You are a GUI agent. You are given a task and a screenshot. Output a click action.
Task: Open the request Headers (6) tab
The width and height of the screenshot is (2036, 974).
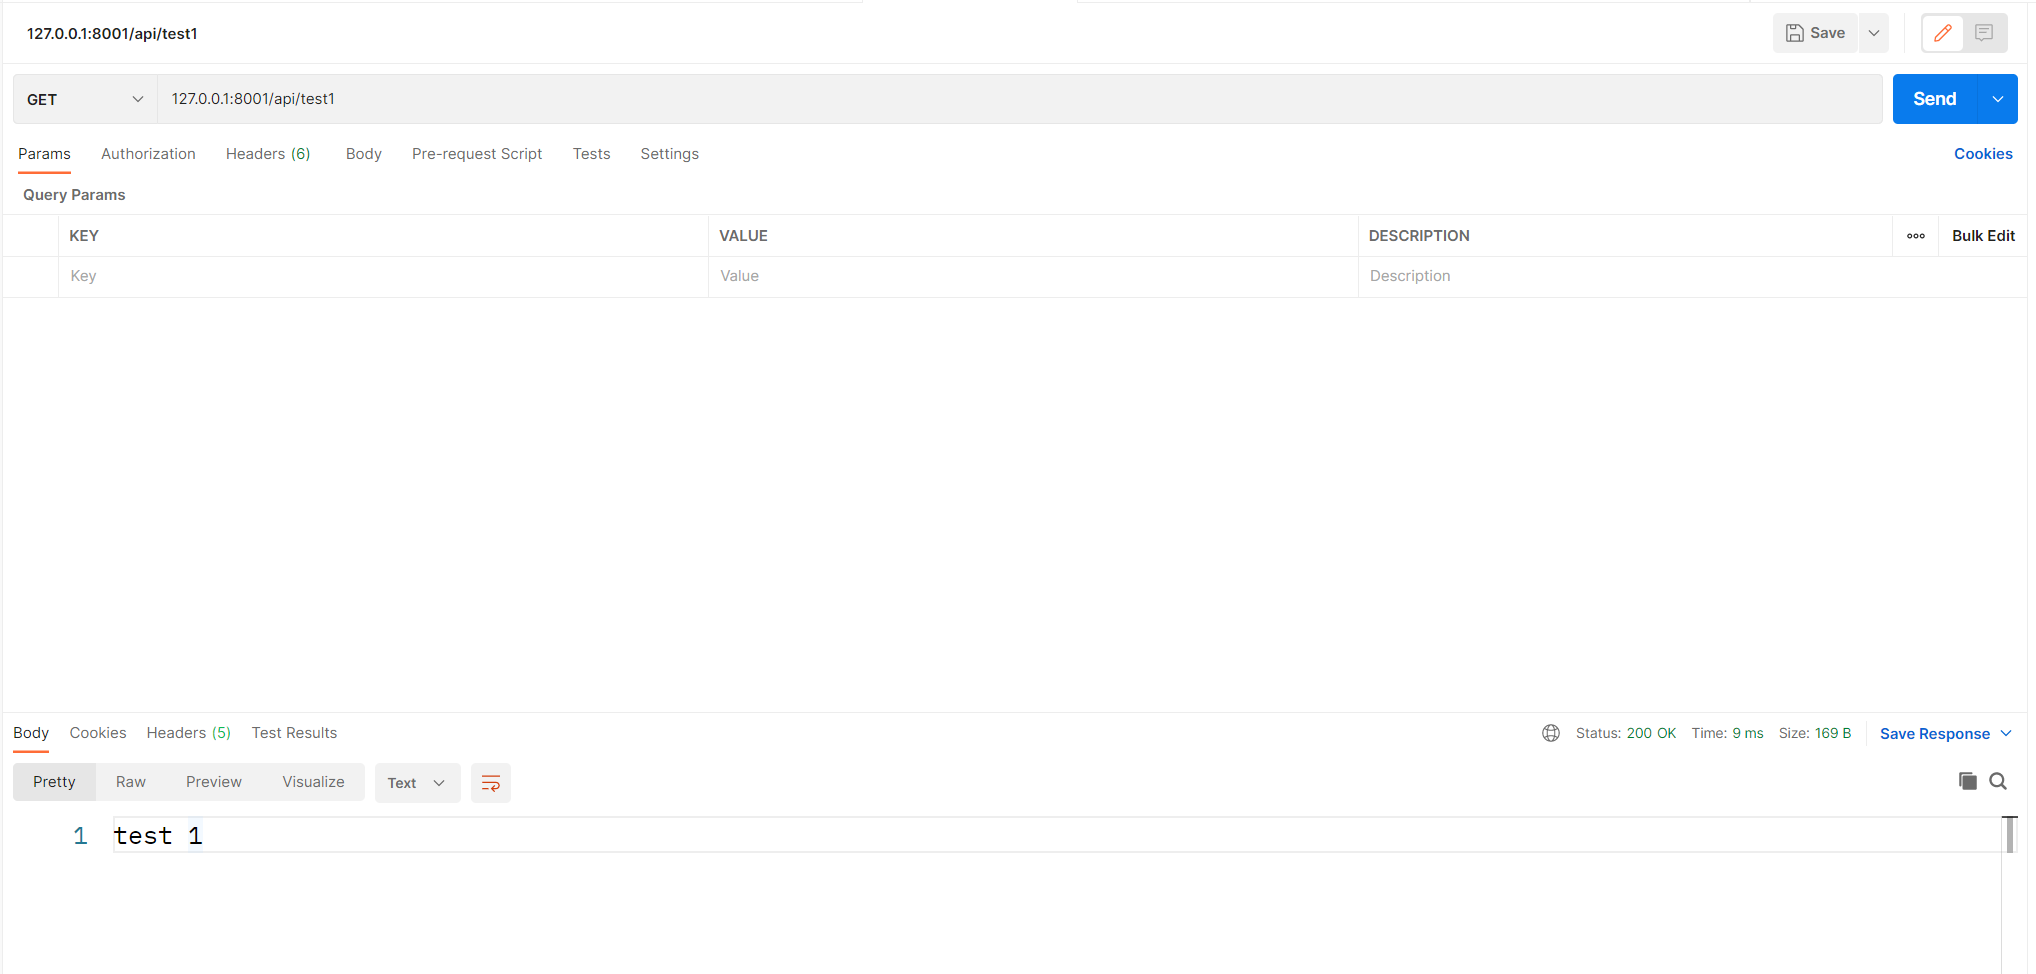(268, 154)
